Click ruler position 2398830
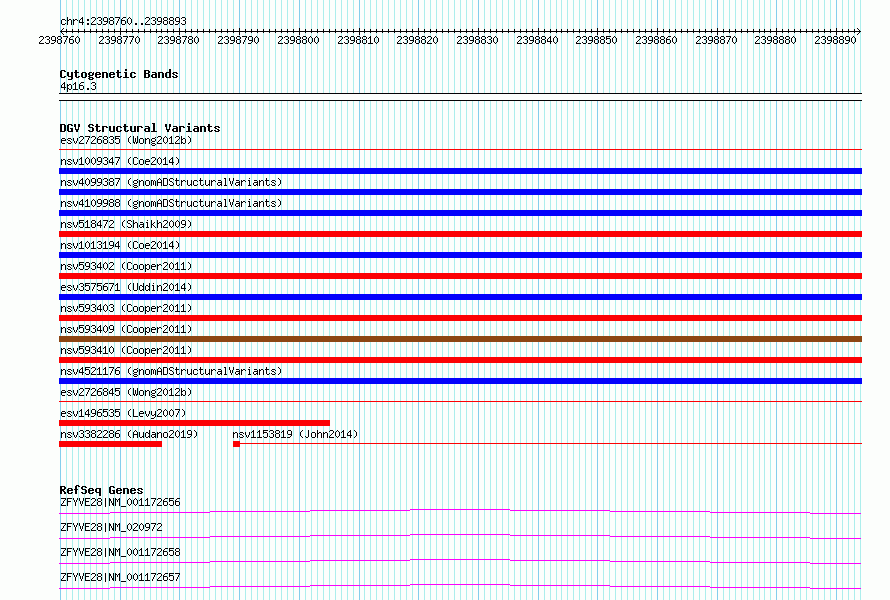The image size is (890, 600). (x=477, y=40)
